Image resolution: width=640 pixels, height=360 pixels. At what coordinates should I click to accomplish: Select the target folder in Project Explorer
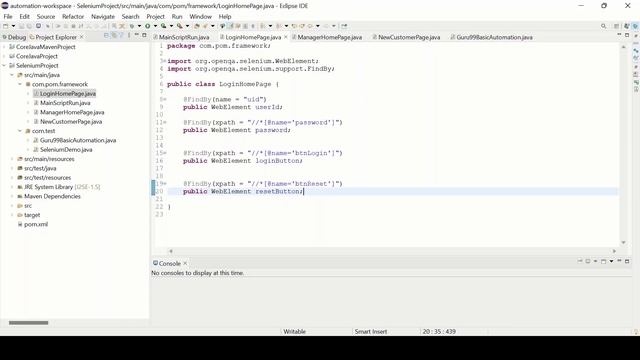tap(32, 215)
